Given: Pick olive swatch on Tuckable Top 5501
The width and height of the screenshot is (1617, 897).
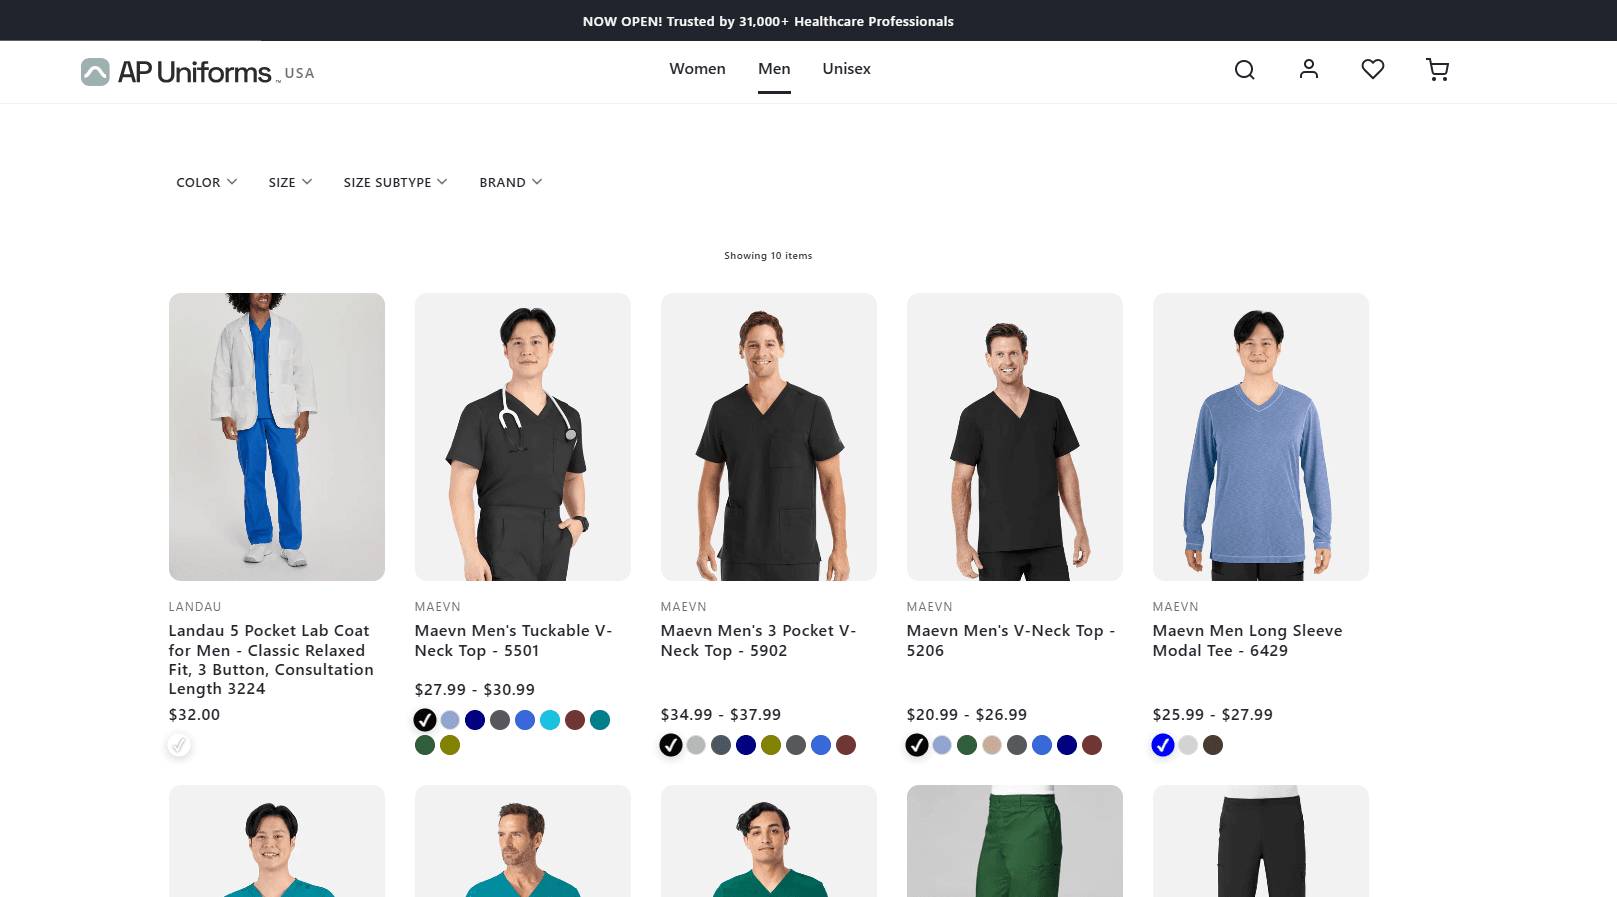Looking at the screenshot, I should [450, 745].
